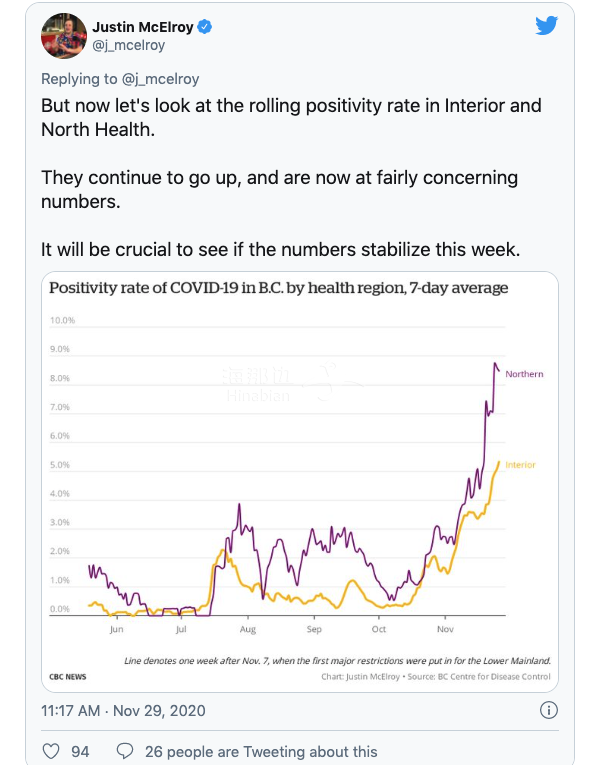Like the tweet with the heart icon
The width and height of the screenshot is (590, 765).
tap(51, 751)
